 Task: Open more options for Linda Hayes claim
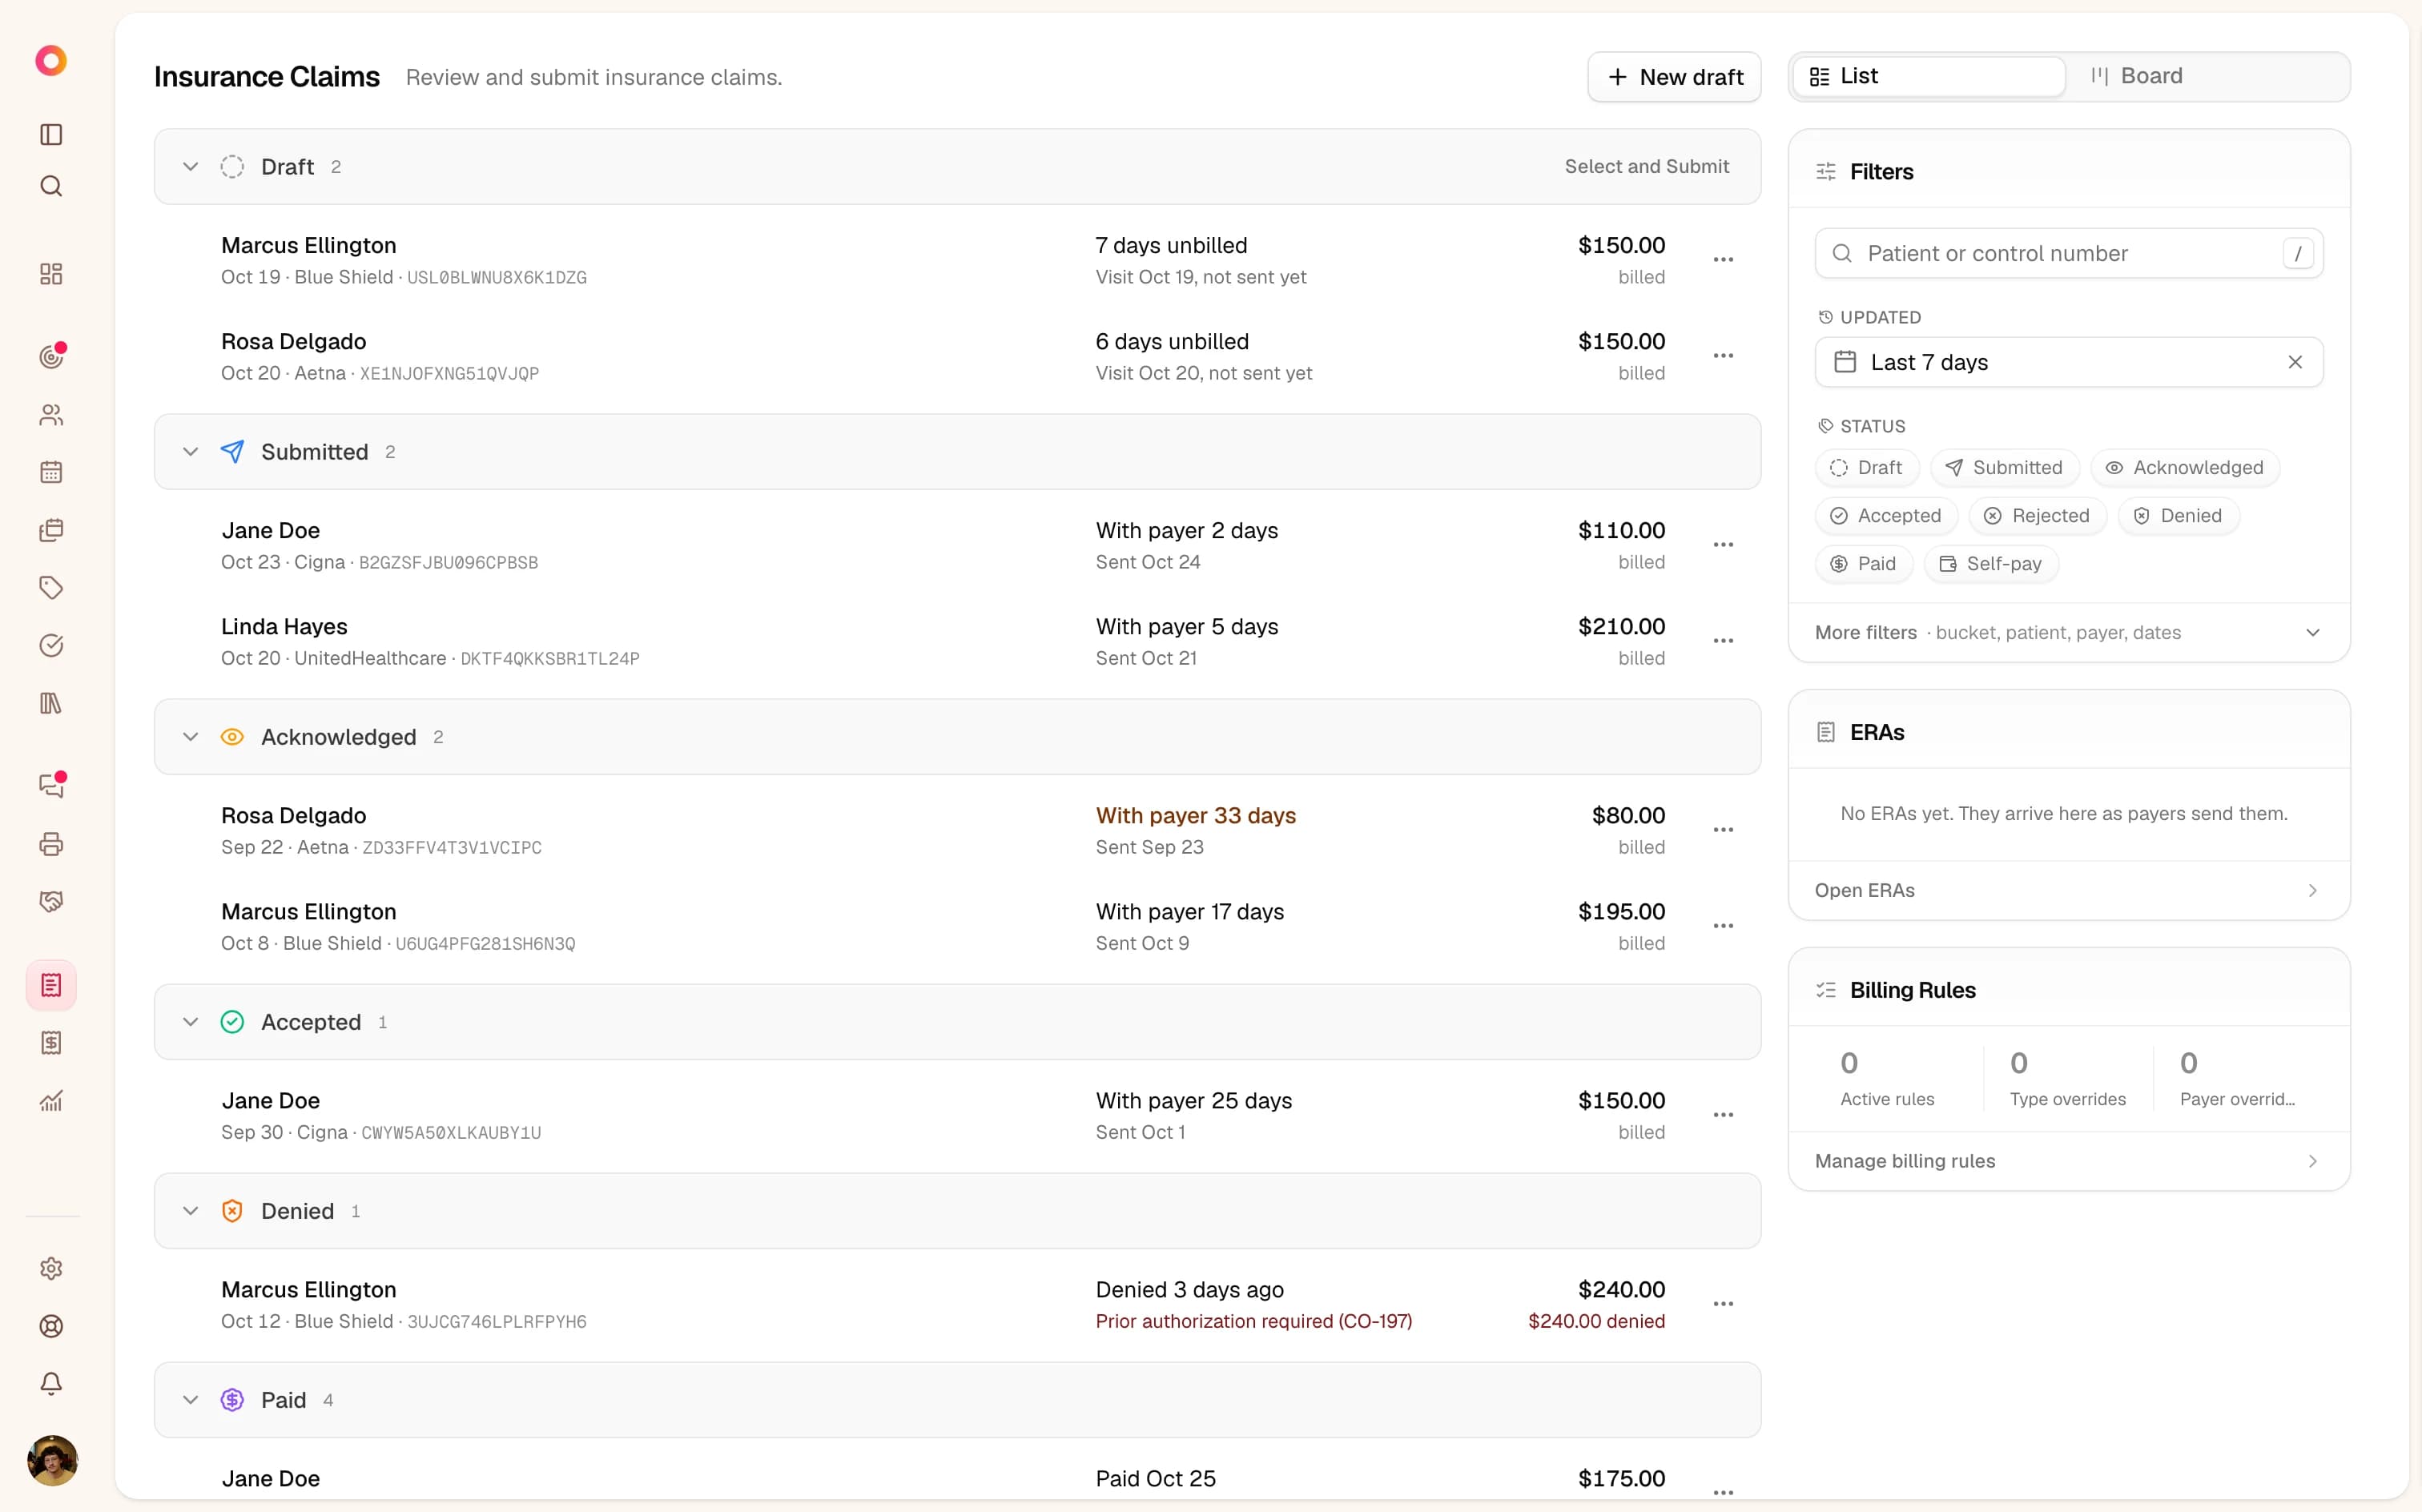tap(1723, 641)
